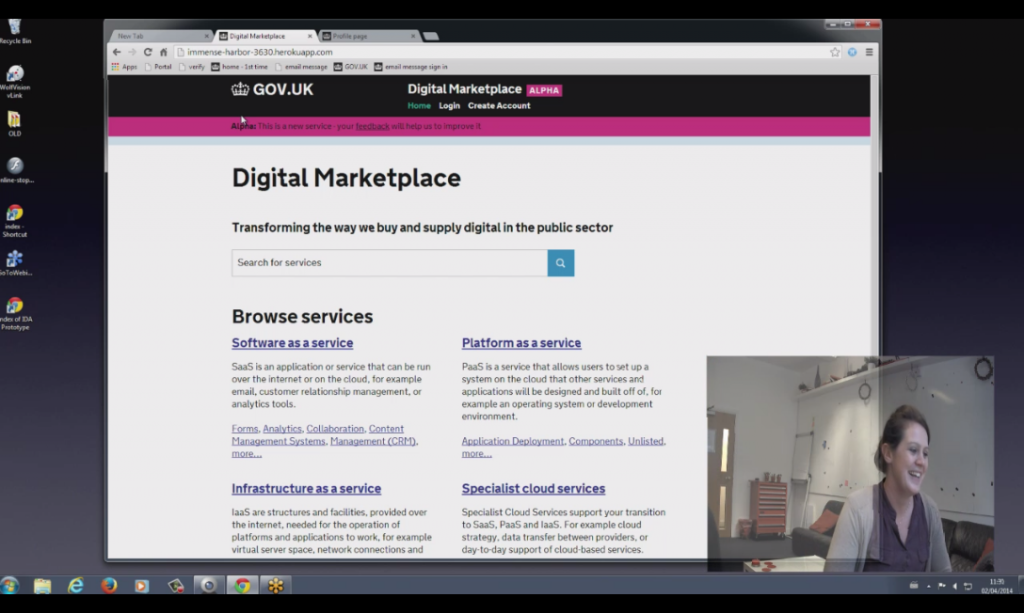Click the magnifier search button
The height and width of the screenshot is (613, 1024).
560,263
